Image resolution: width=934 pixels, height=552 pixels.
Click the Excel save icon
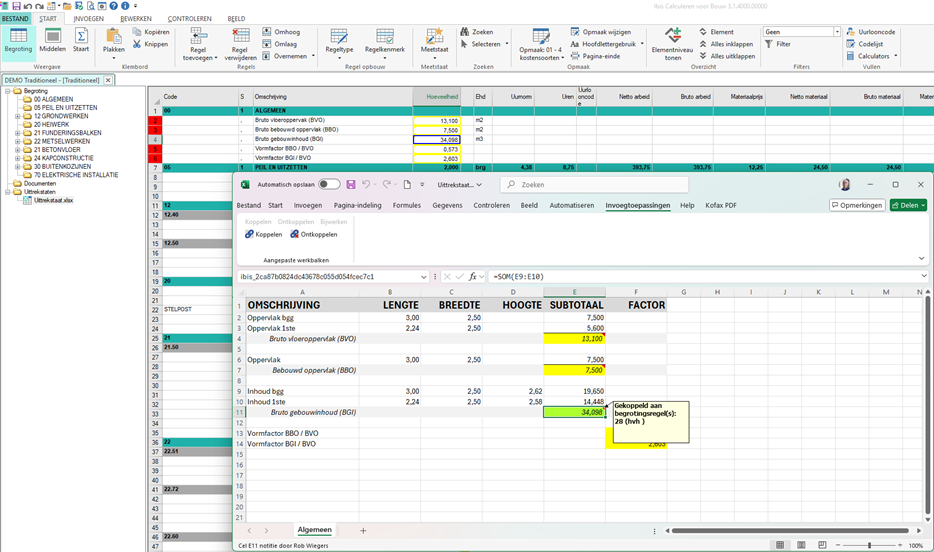tap(351, 185)
